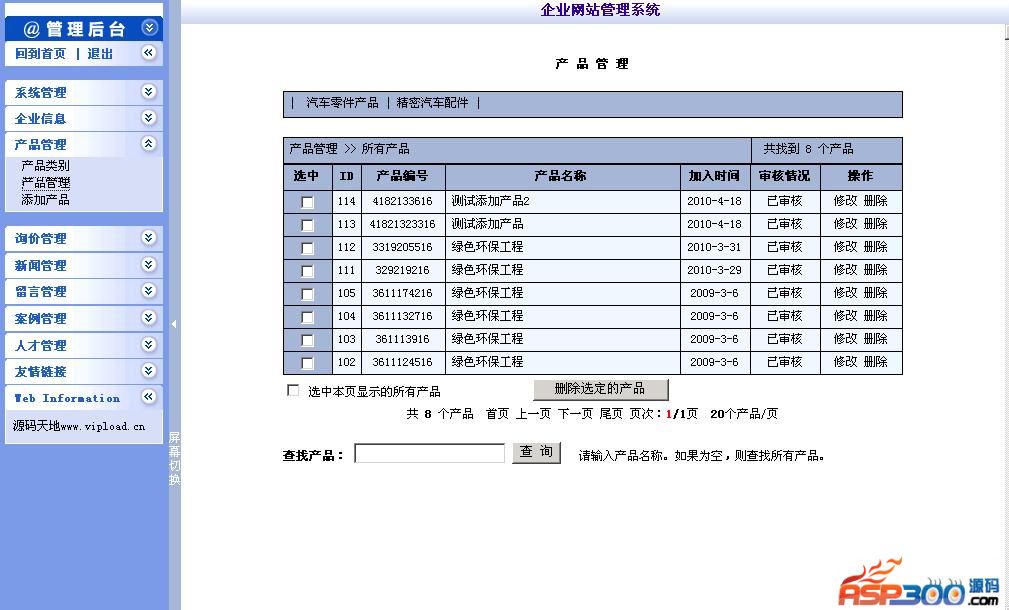This screenshot has width=1009, height=610.
Task: Click the 上一页 pagination link
Action: tap(533, 414)
